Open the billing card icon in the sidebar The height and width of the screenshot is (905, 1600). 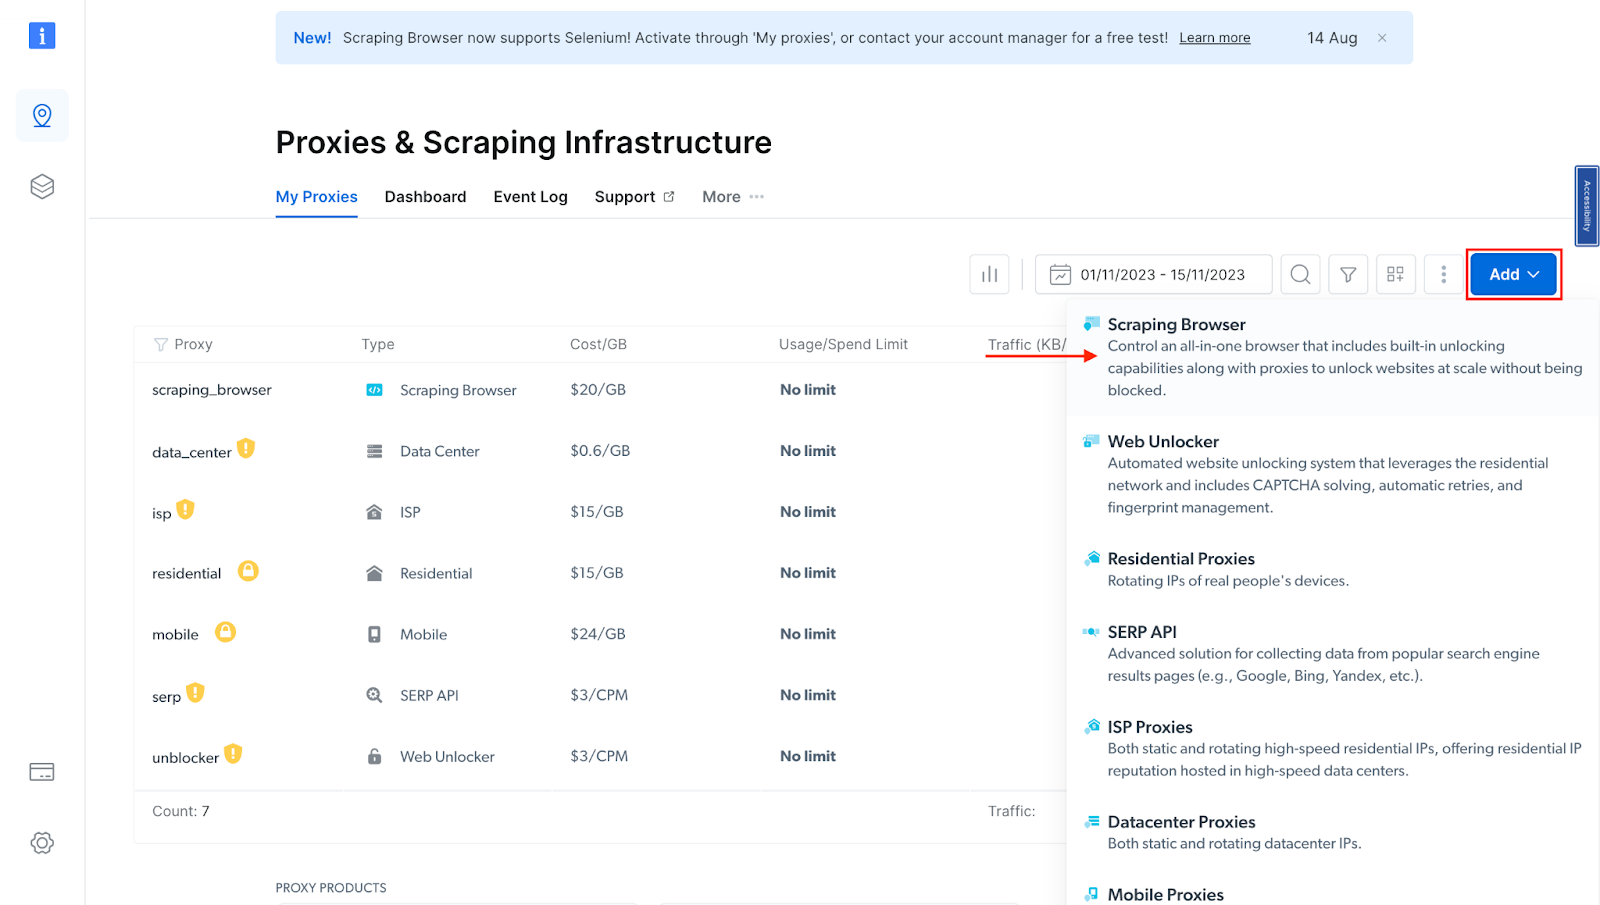coord(42,772)
